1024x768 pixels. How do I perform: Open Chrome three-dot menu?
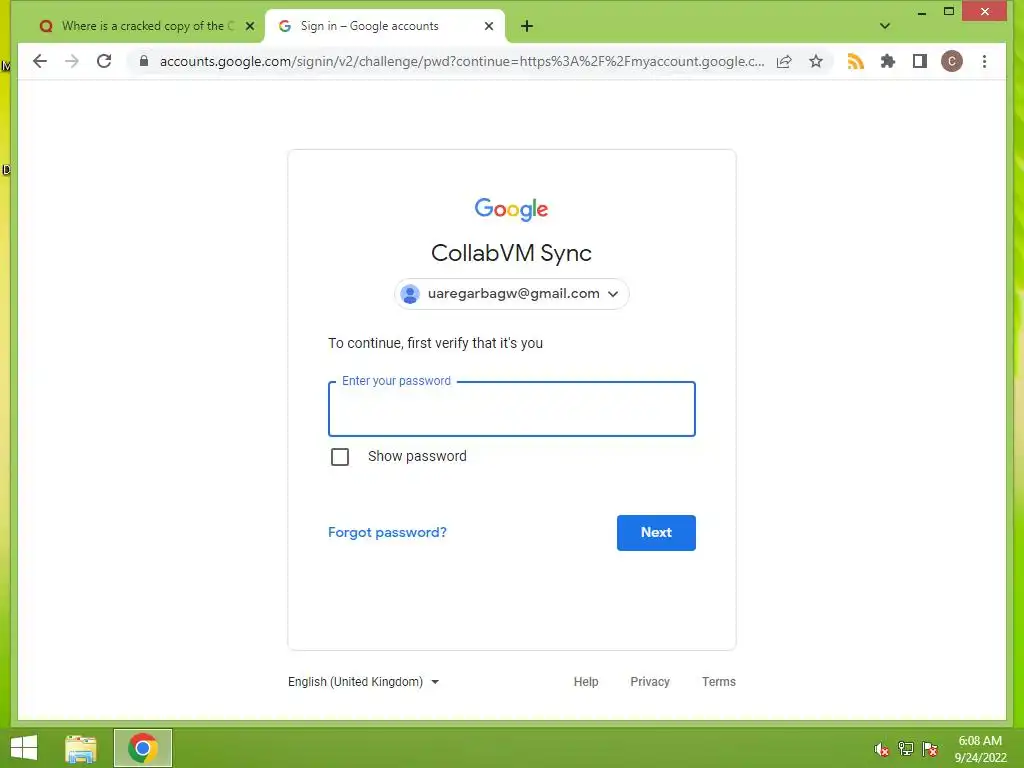[x=984, y=61]
